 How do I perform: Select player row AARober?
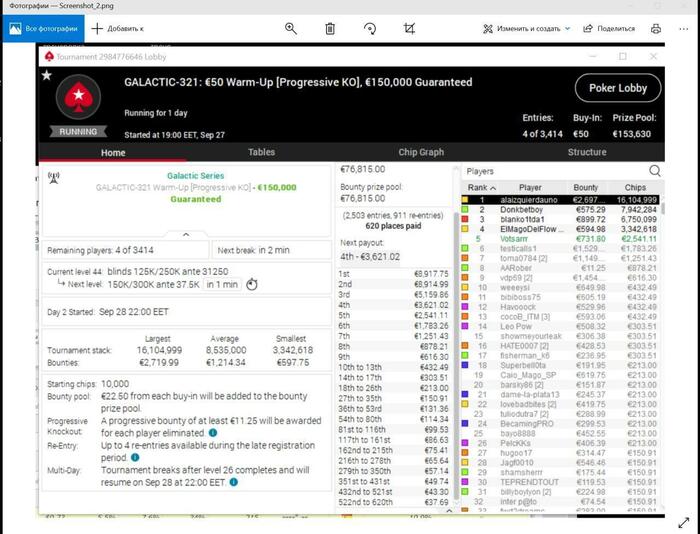tap(560, 268)
